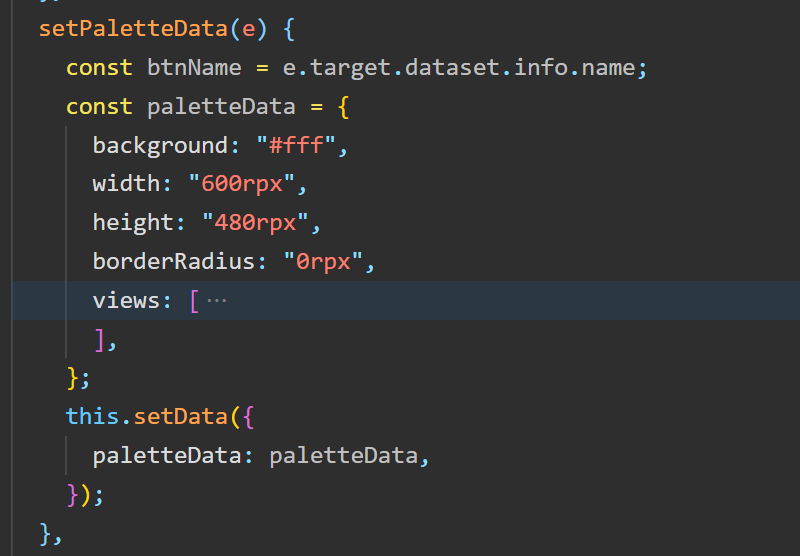Click the views property key
800x556 pixels.
[126, 300]
